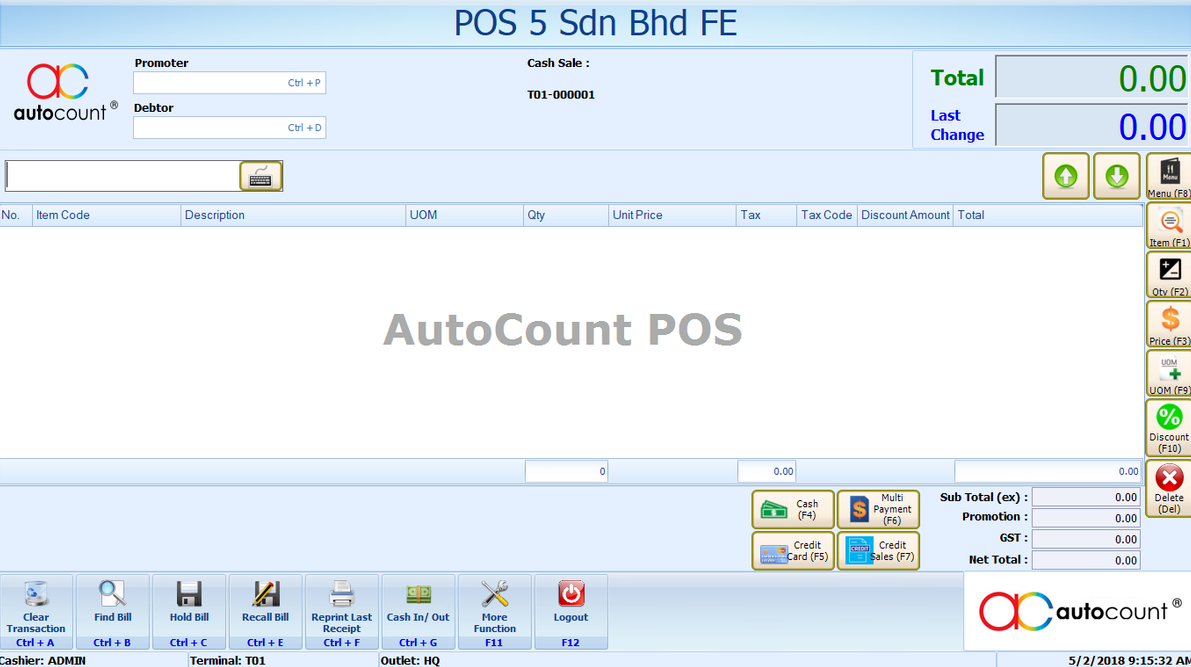The height and width of the screenshot is (667, 1191).
Task: Delete the selected line (Del)
Action: pos(1169,488)
